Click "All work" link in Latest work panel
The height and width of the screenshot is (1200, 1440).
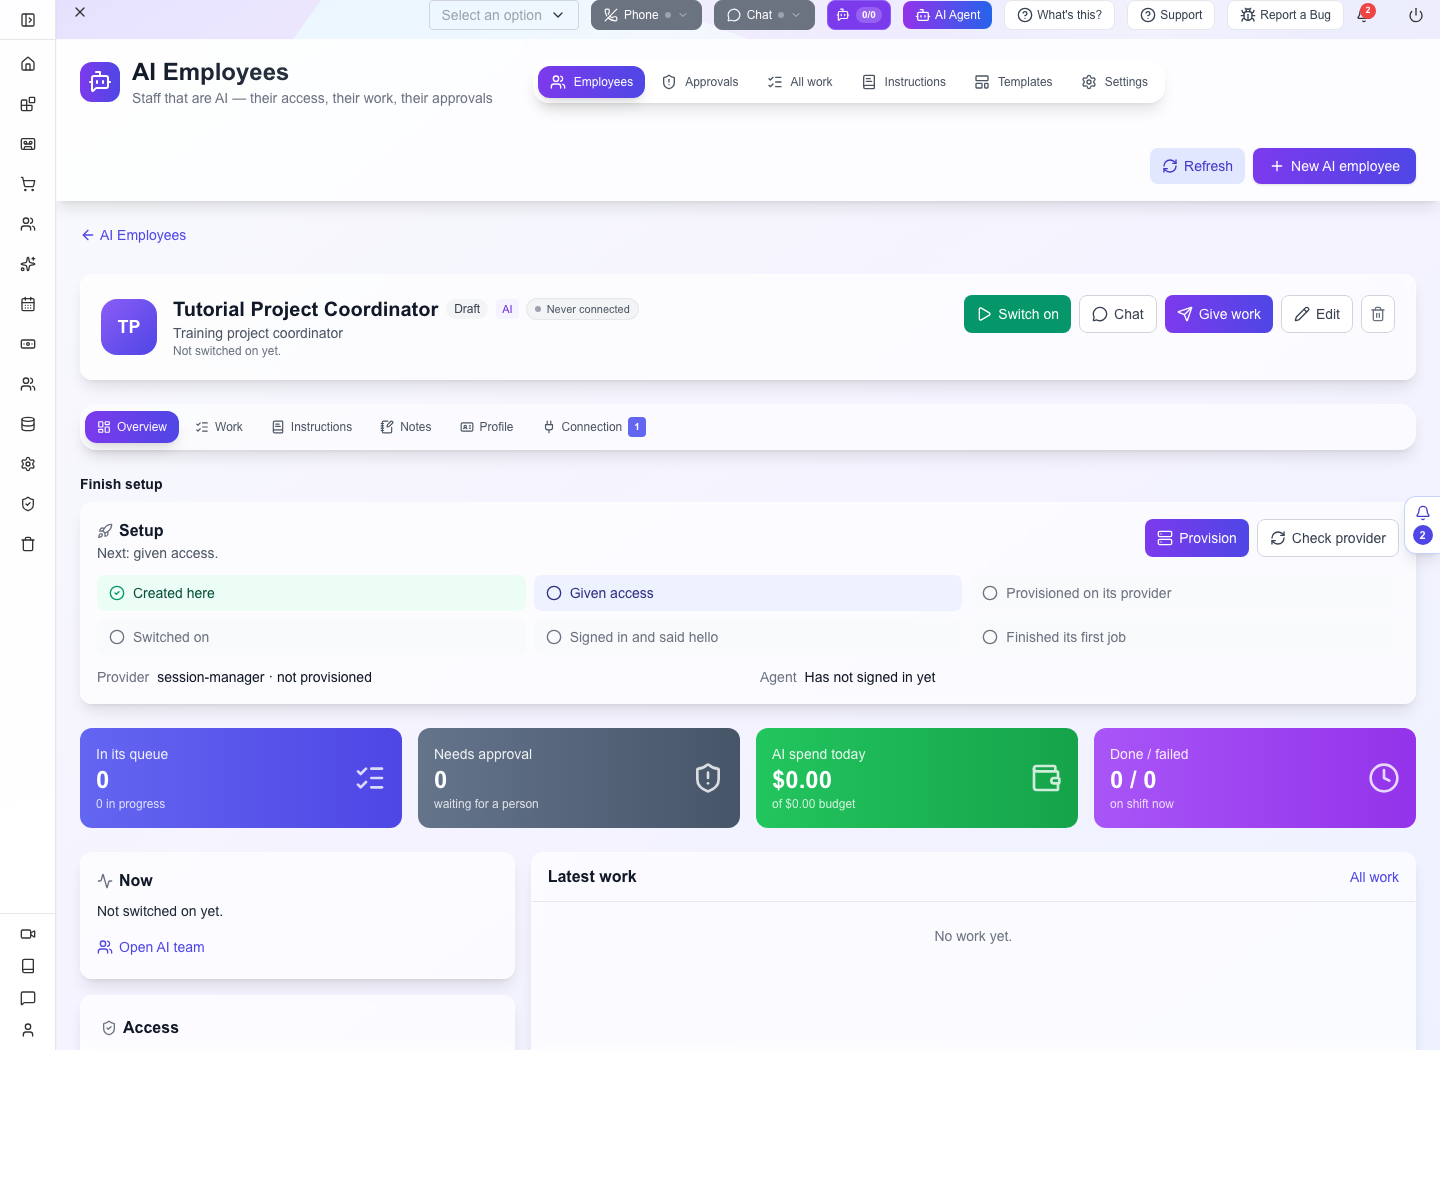pos(1374,877)
